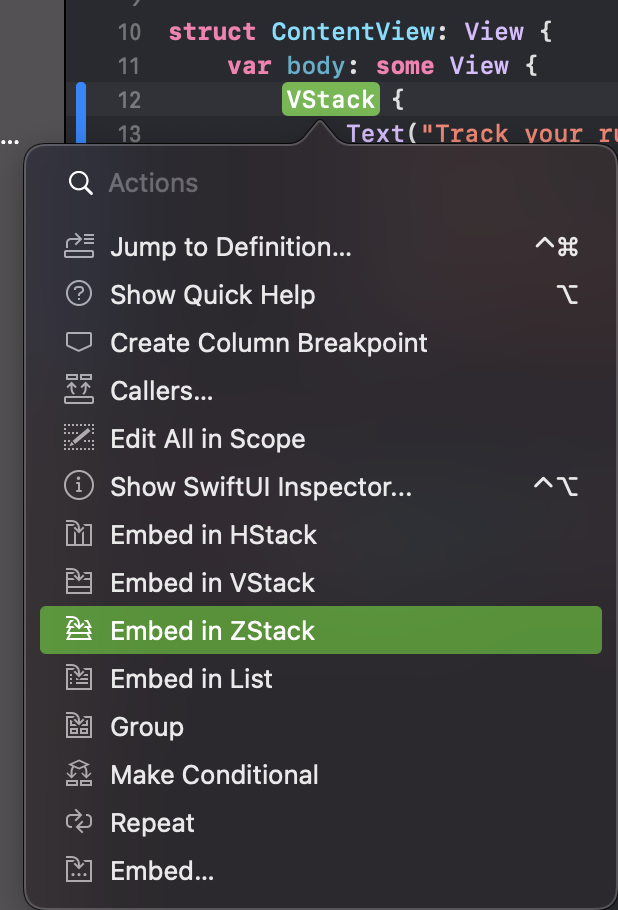Click the Make Conditional icon

coord(79,775)
